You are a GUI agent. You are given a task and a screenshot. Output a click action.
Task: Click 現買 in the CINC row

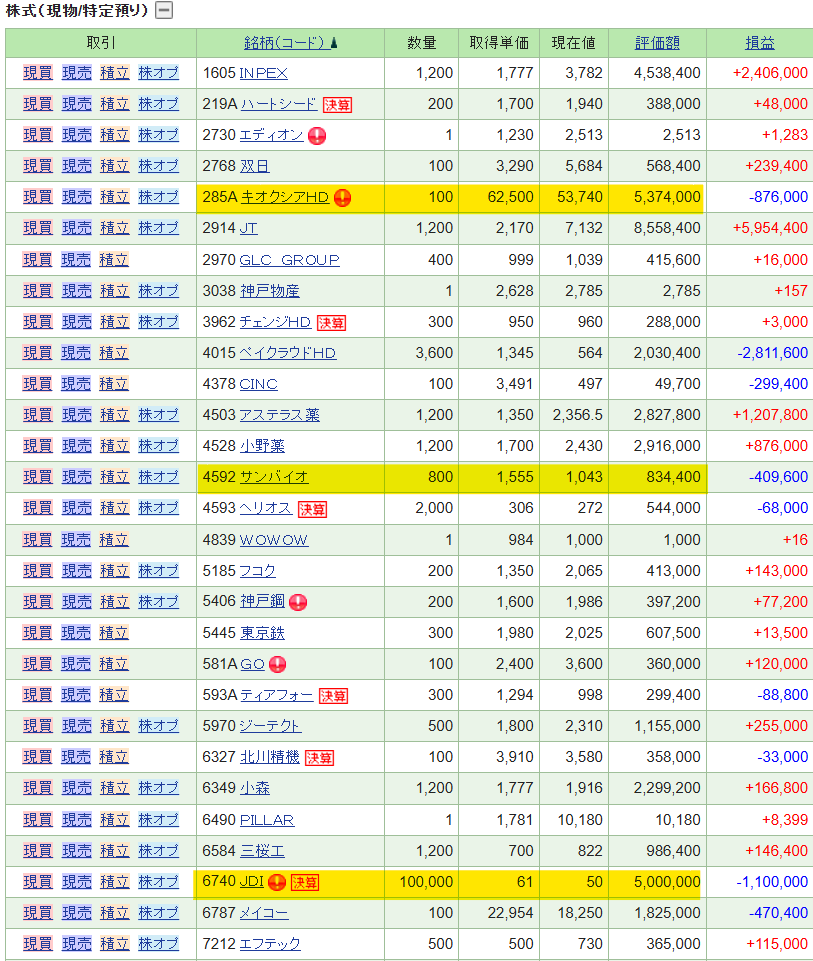tap(37, 384)
